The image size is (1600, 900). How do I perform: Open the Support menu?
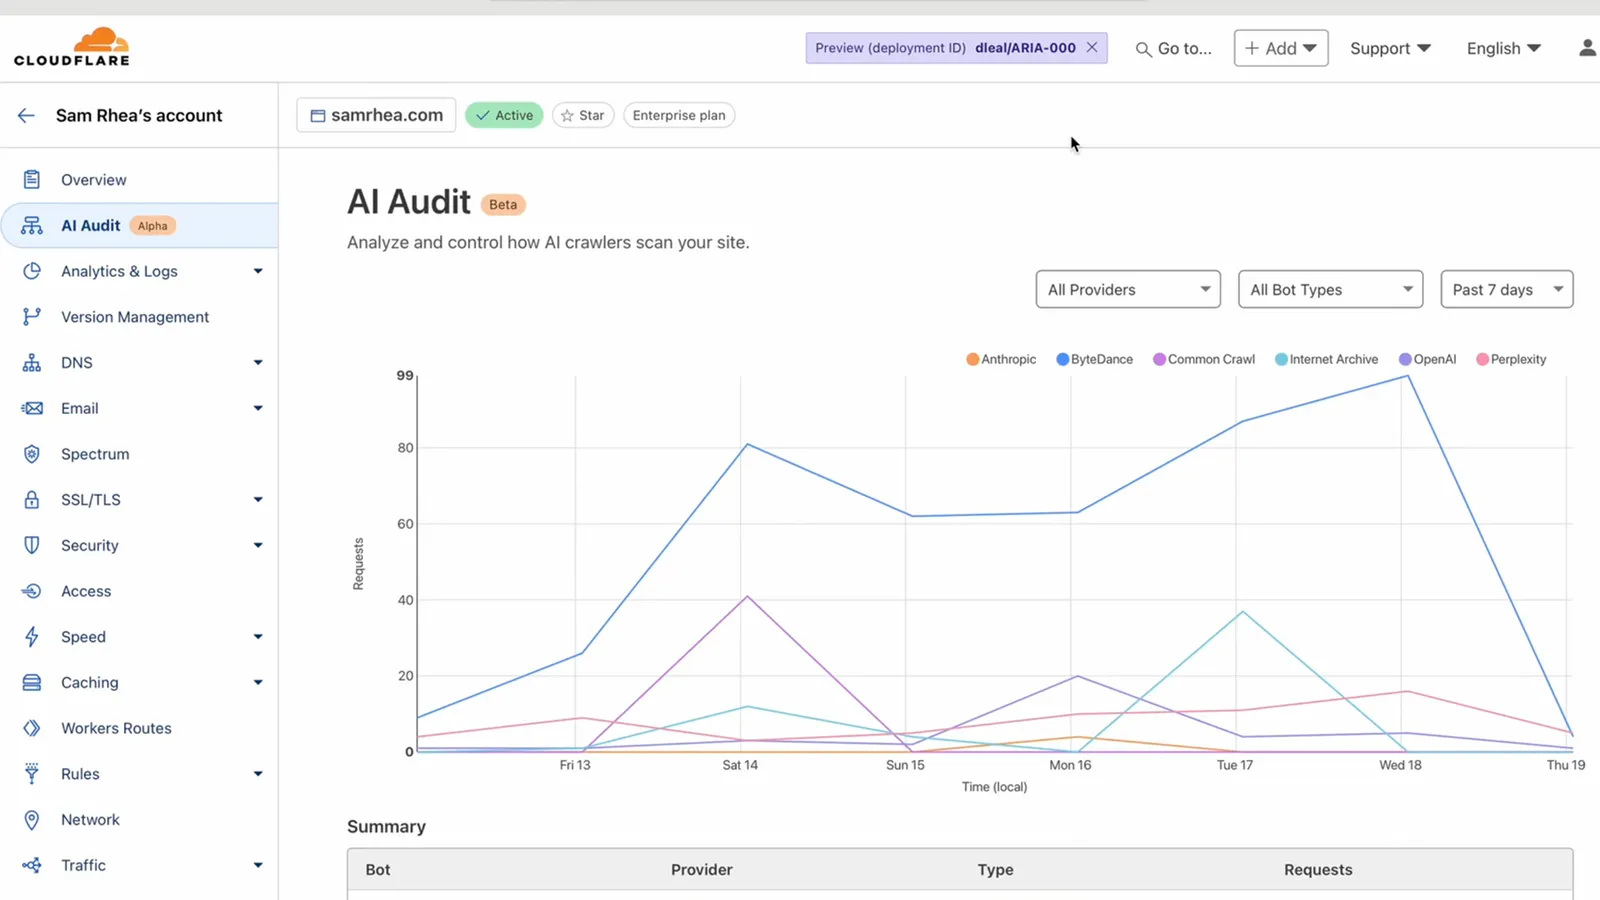pyautogui.click(x=1390, y=48)
